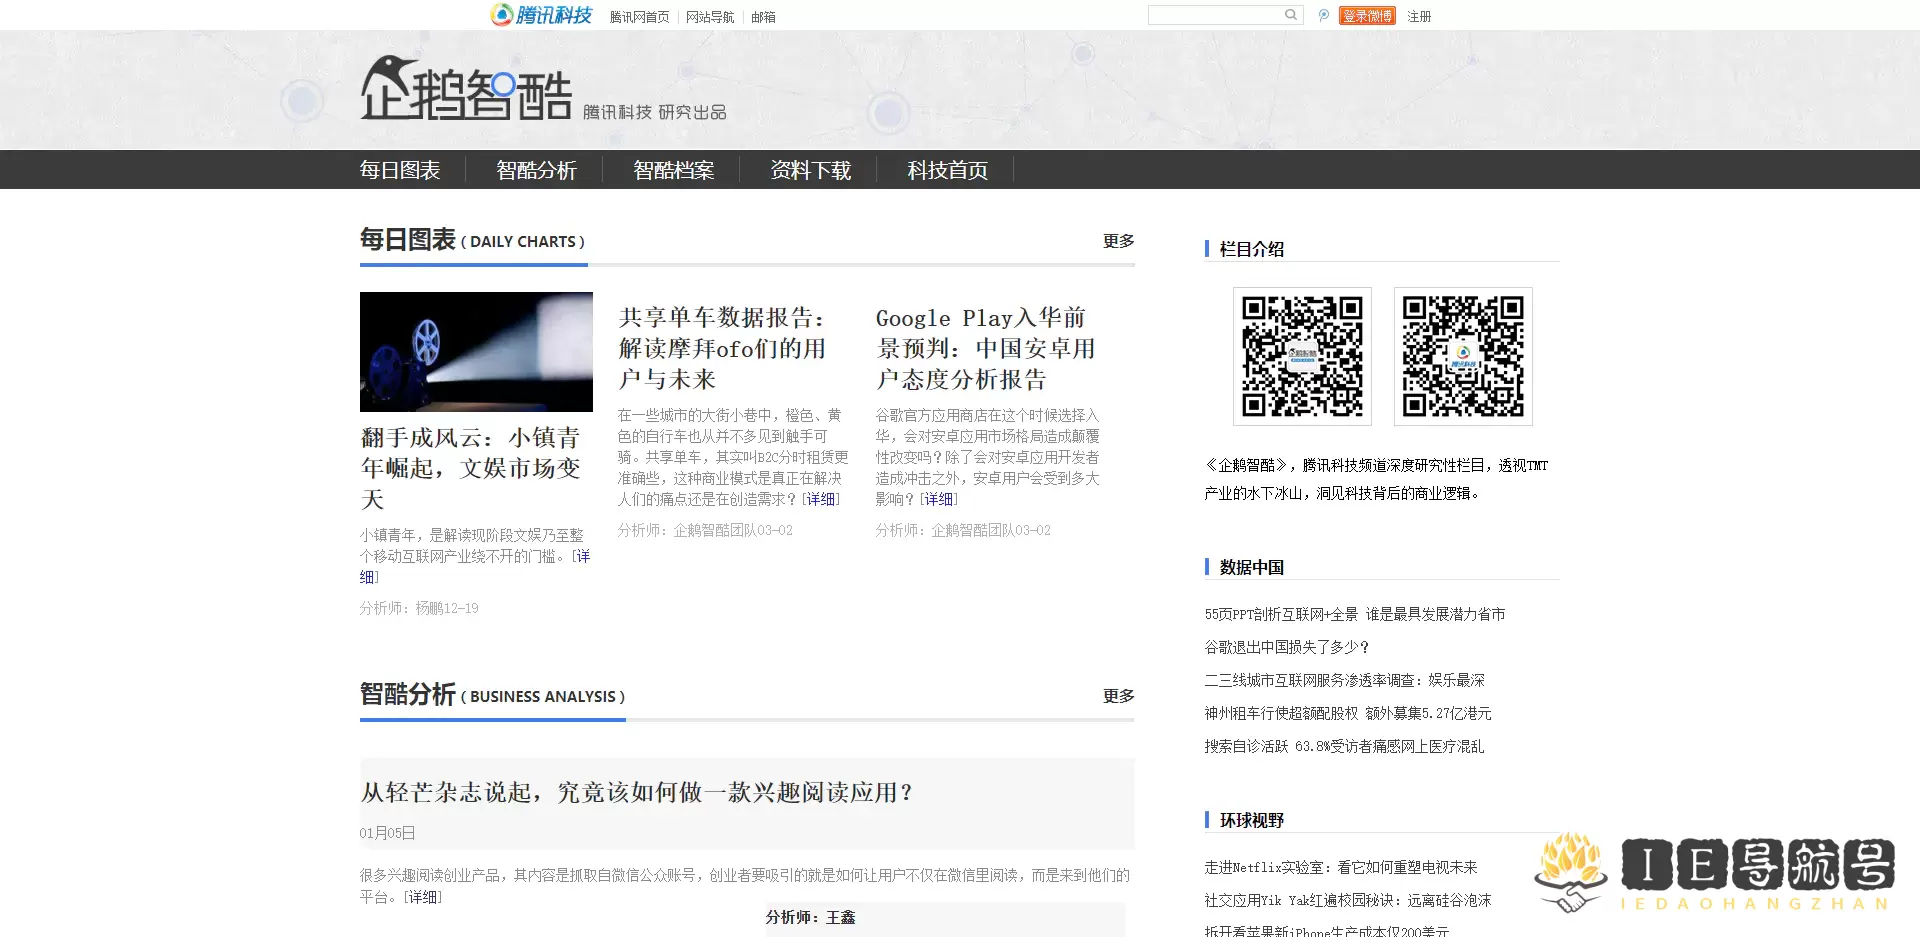Open the 从轻芒杂志说起 article headline
Image resolution: width=1920 pixels, height=937 pixels.
tap(636, 792)
